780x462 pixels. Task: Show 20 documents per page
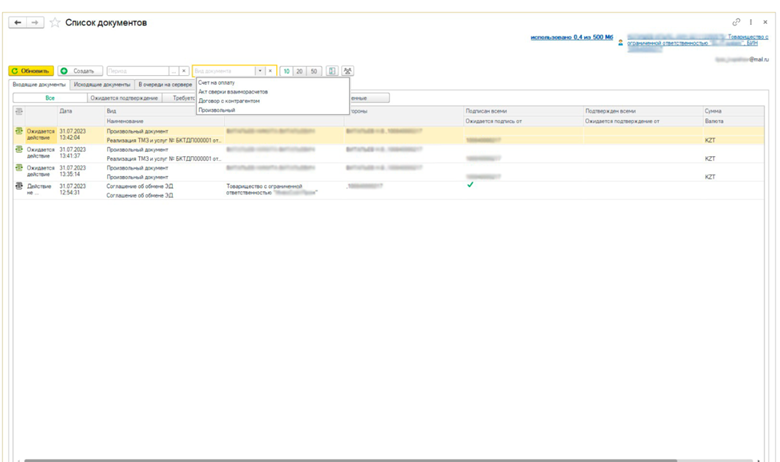point(300,71)
